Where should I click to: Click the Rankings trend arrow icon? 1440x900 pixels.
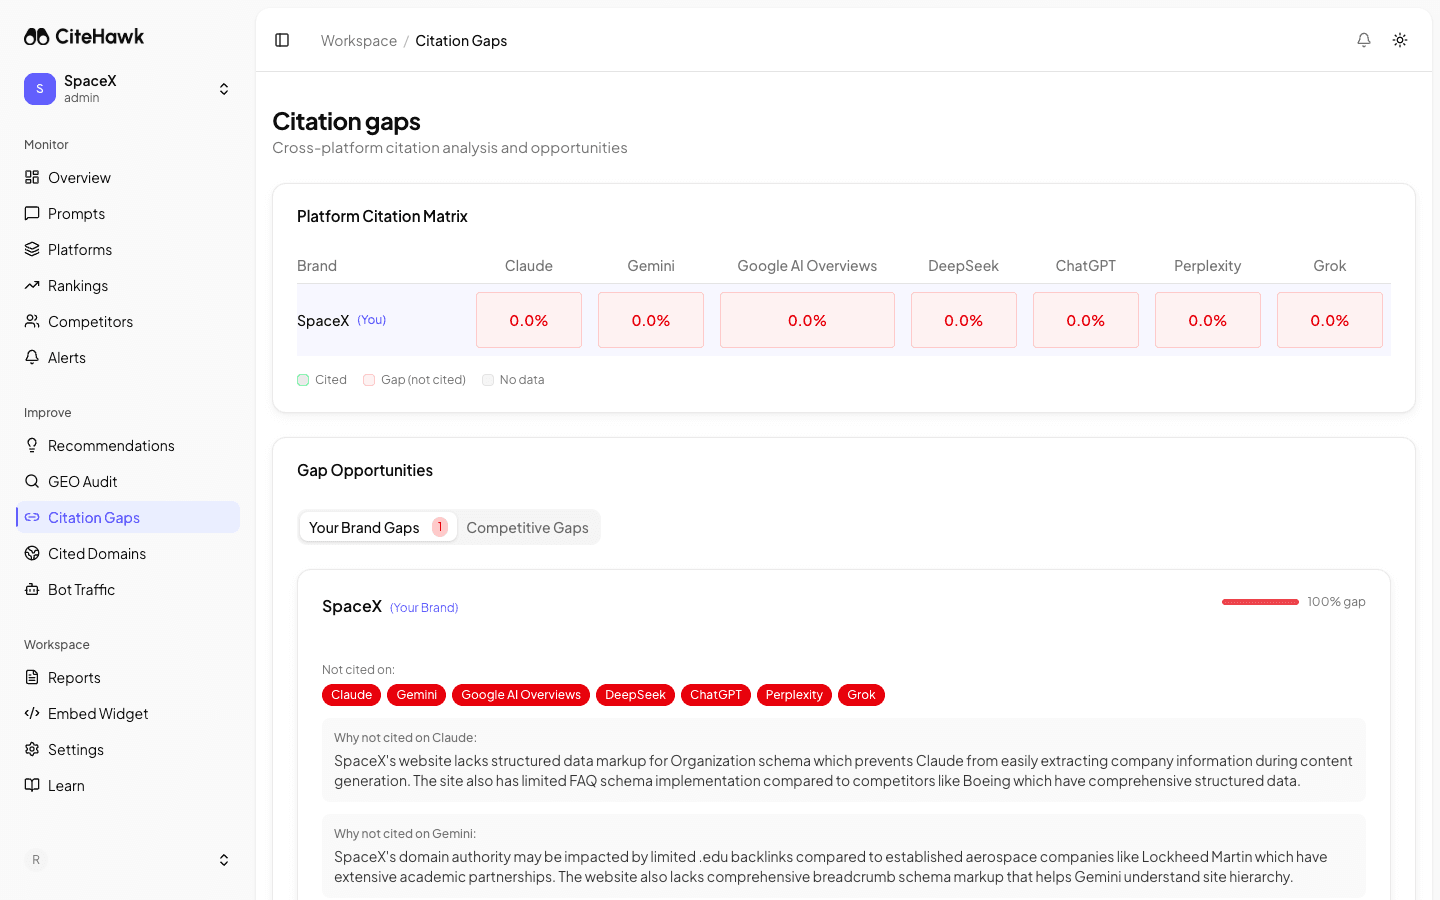[x=32, y=285]
